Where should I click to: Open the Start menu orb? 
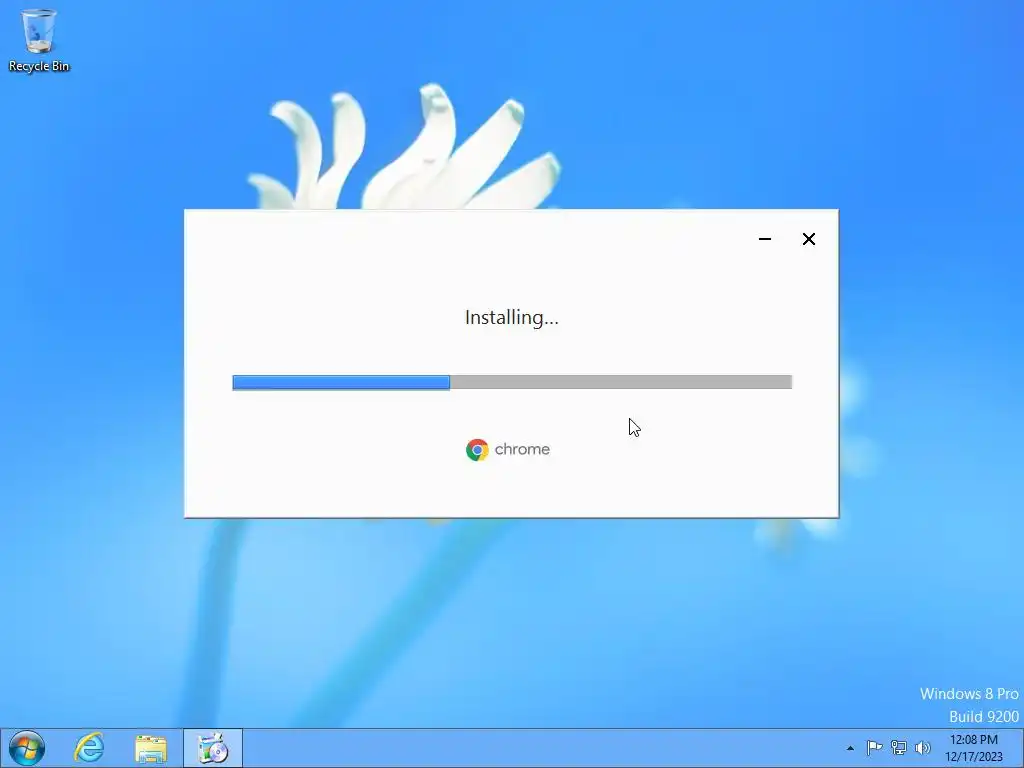27,748
